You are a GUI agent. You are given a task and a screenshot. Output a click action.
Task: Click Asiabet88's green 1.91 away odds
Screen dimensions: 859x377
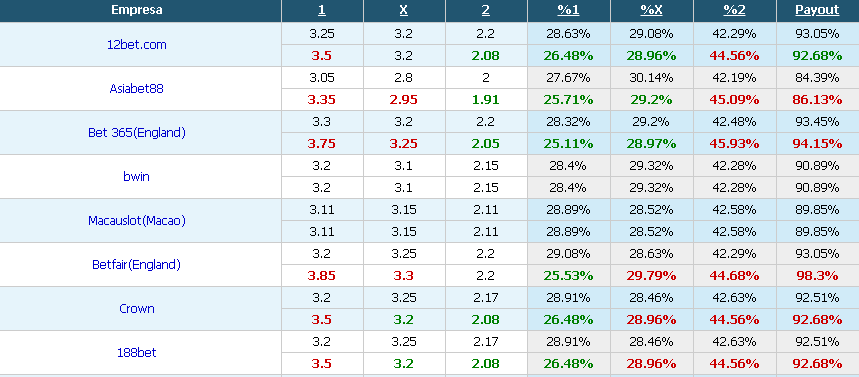[486, 100]
